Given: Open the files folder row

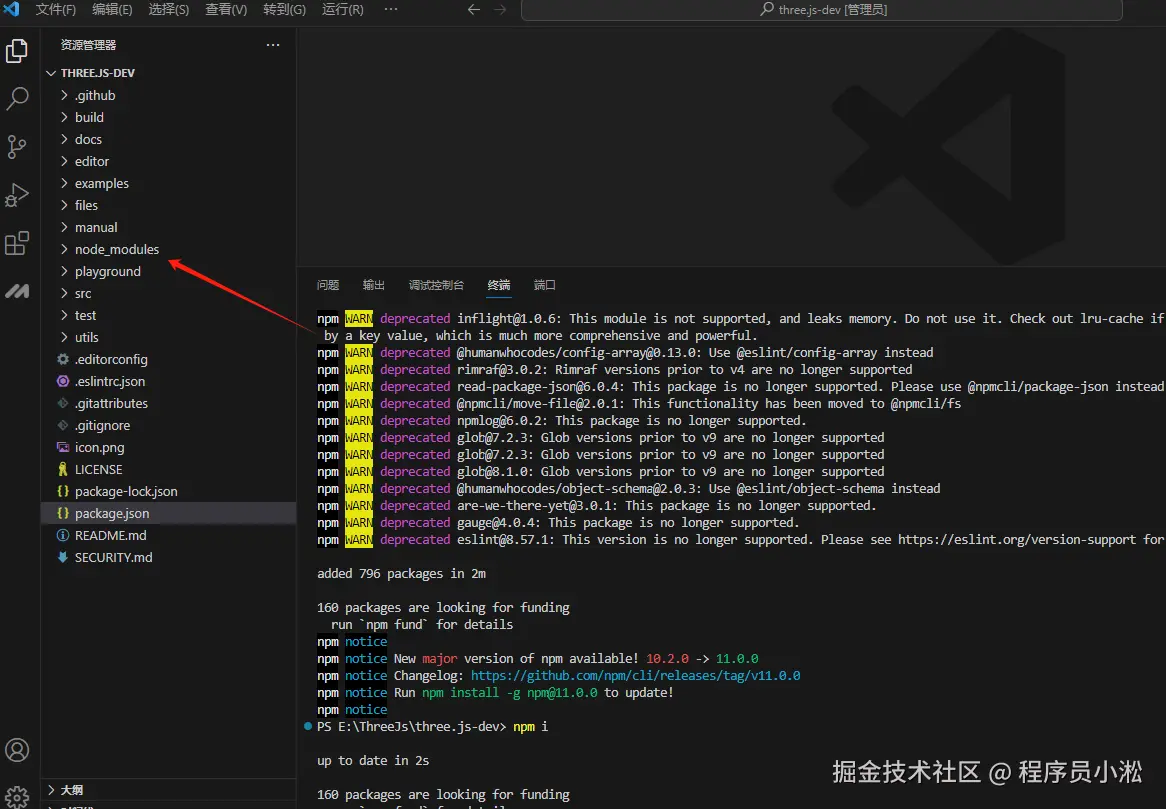Looking at the screenshot, I should point(169,205).
